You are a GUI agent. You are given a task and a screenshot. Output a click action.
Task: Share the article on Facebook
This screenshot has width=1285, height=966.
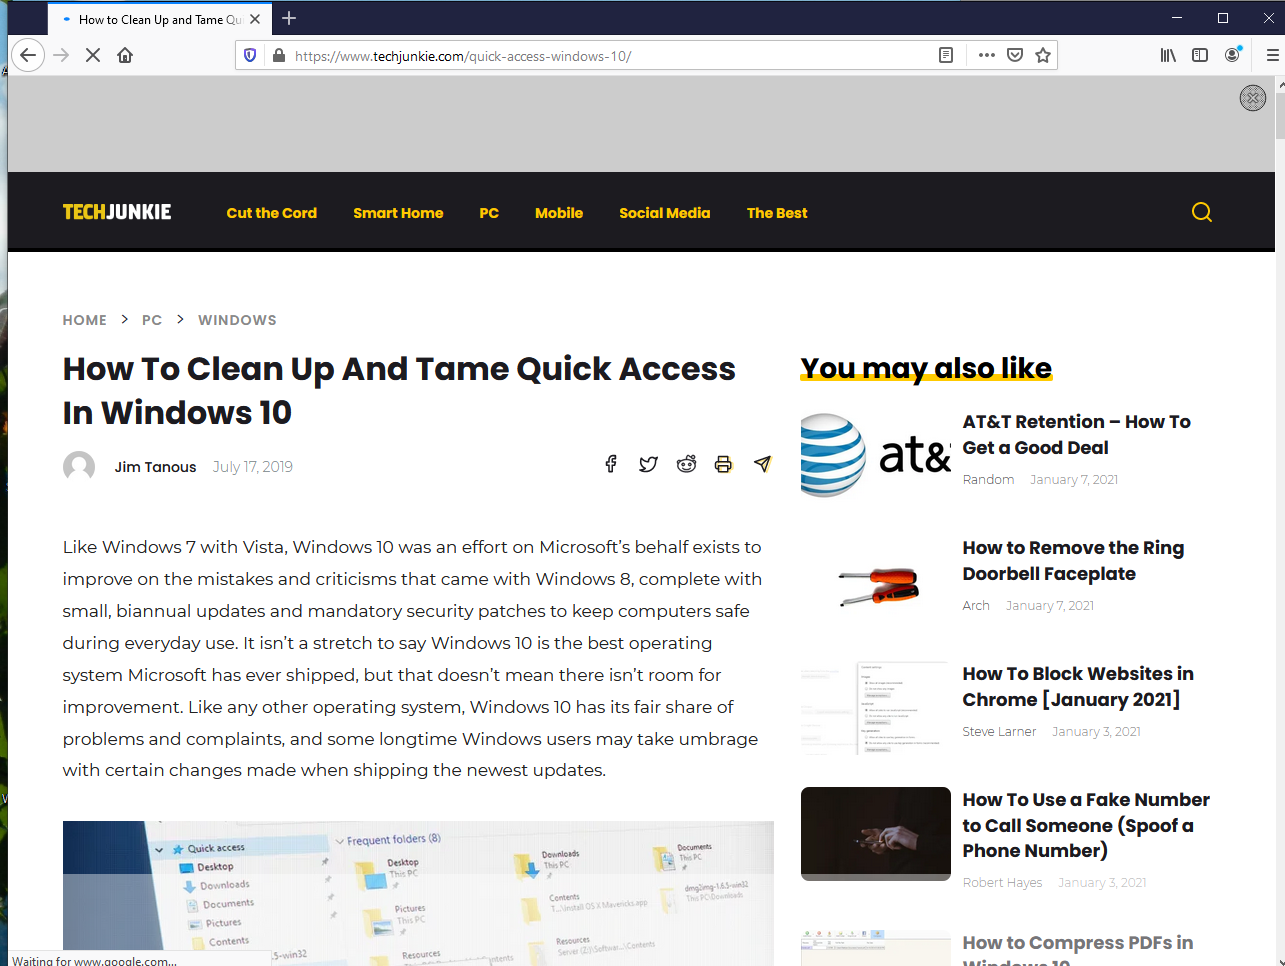pyautogui.click(x=610, y=464)
